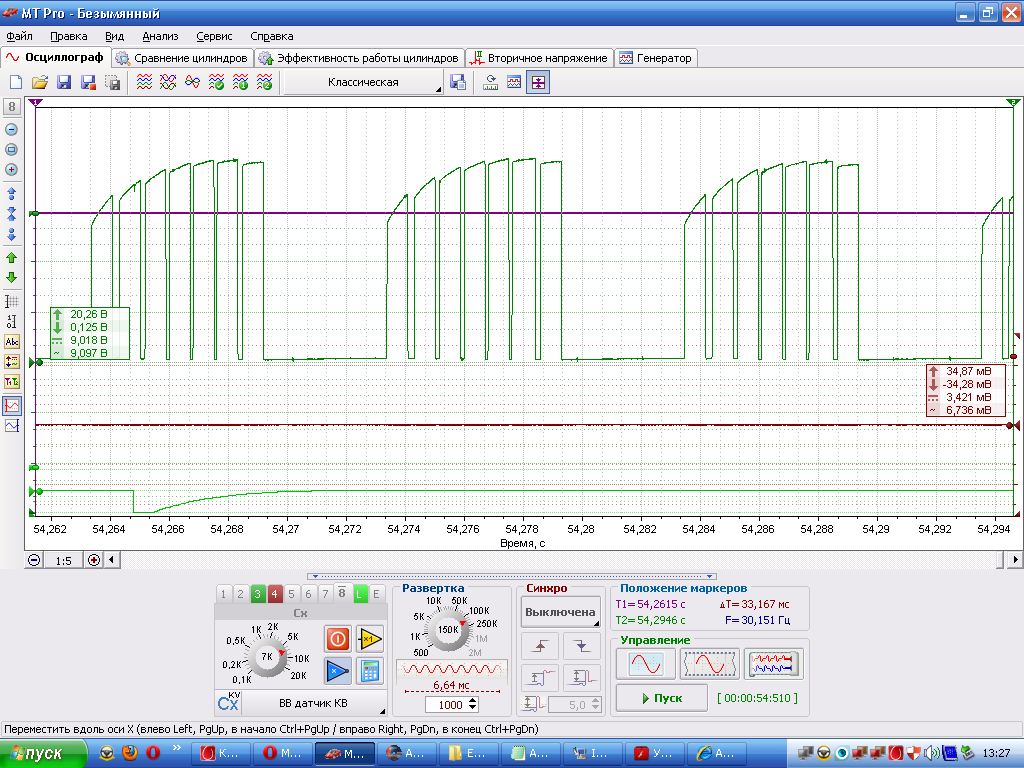Screen dimensions: 1024x768
Task: Click the calculator icon in channel panel
Action: click(x=370, y=671)
